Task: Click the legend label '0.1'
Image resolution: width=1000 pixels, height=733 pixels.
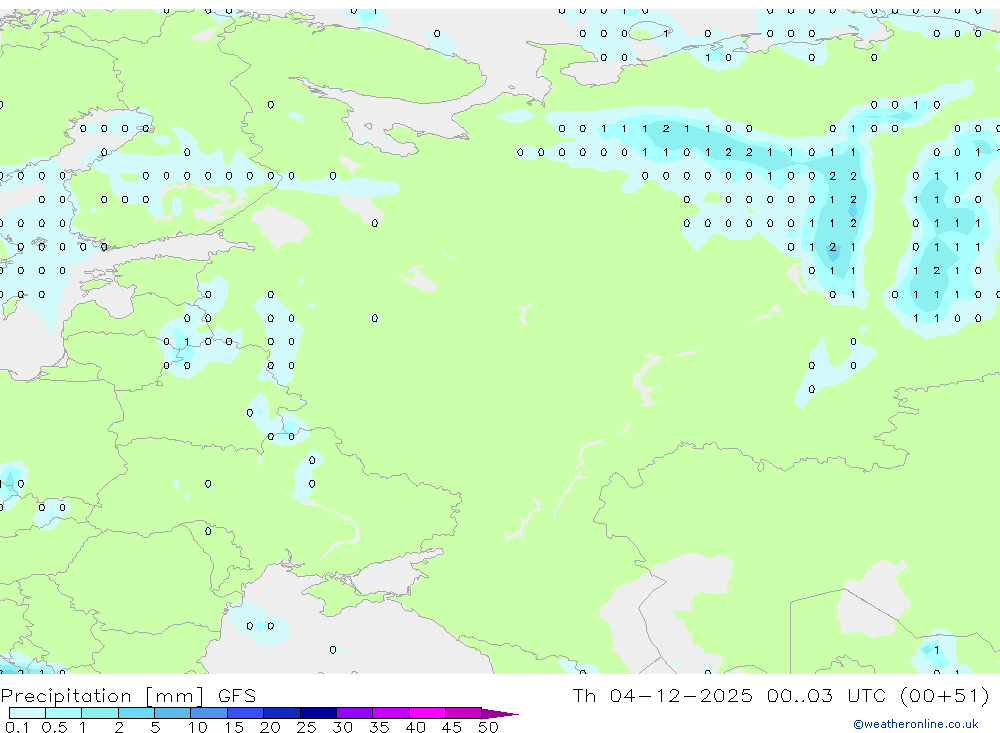Action: [x=17, y=727]
